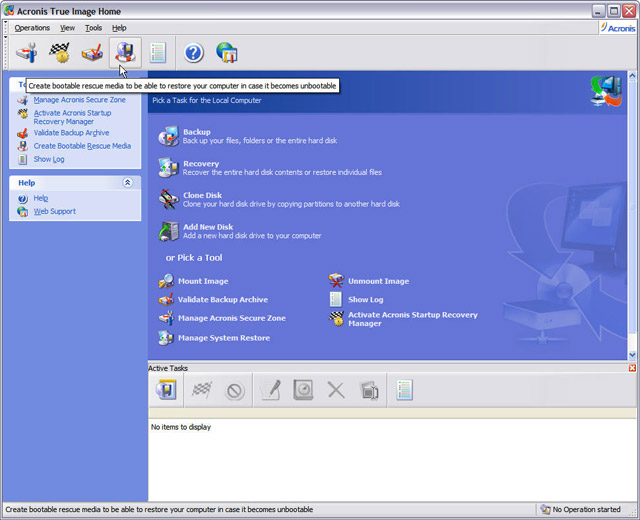Click Acronis logo in top right

pos(617,28)
